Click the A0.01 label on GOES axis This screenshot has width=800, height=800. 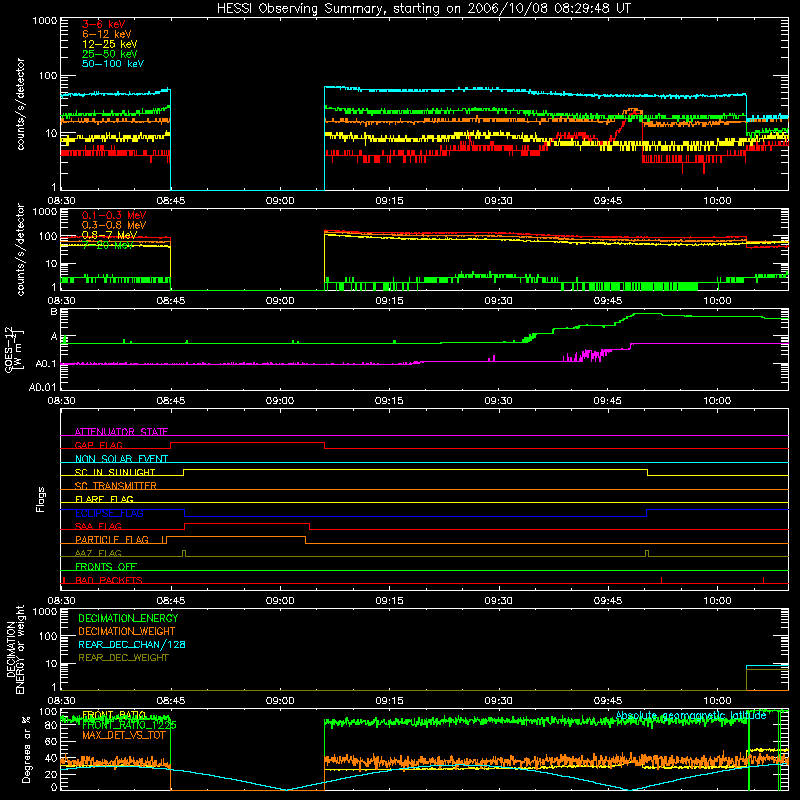click(43, 387)
